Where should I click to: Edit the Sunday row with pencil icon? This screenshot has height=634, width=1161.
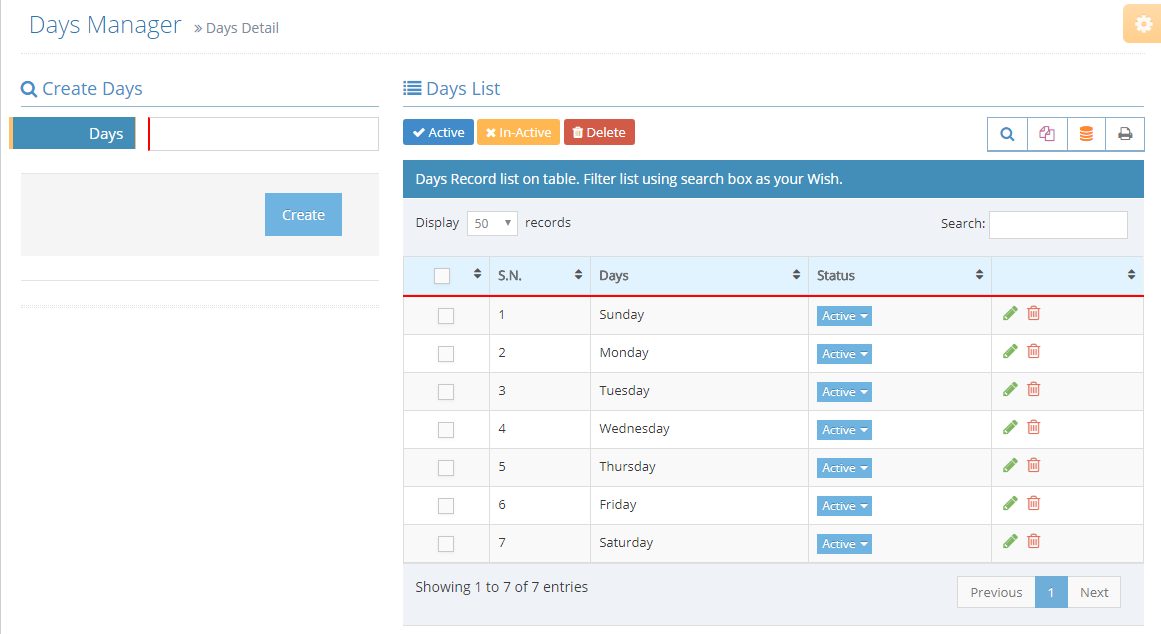pos(1010,314)
